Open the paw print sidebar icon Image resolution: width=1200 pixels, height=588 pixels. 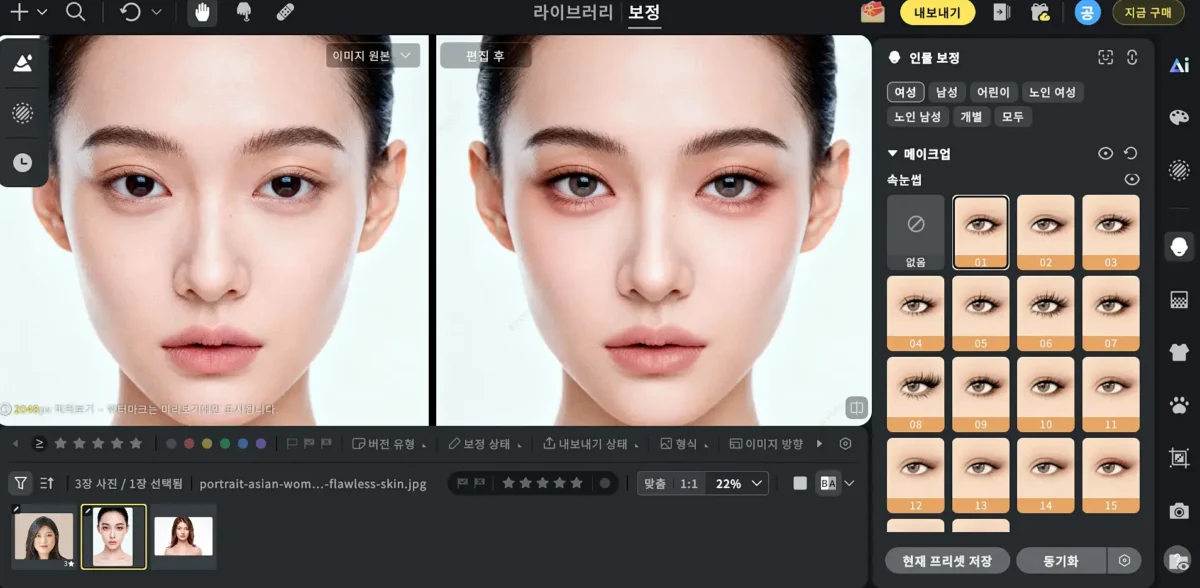(x=1179, y=405)
